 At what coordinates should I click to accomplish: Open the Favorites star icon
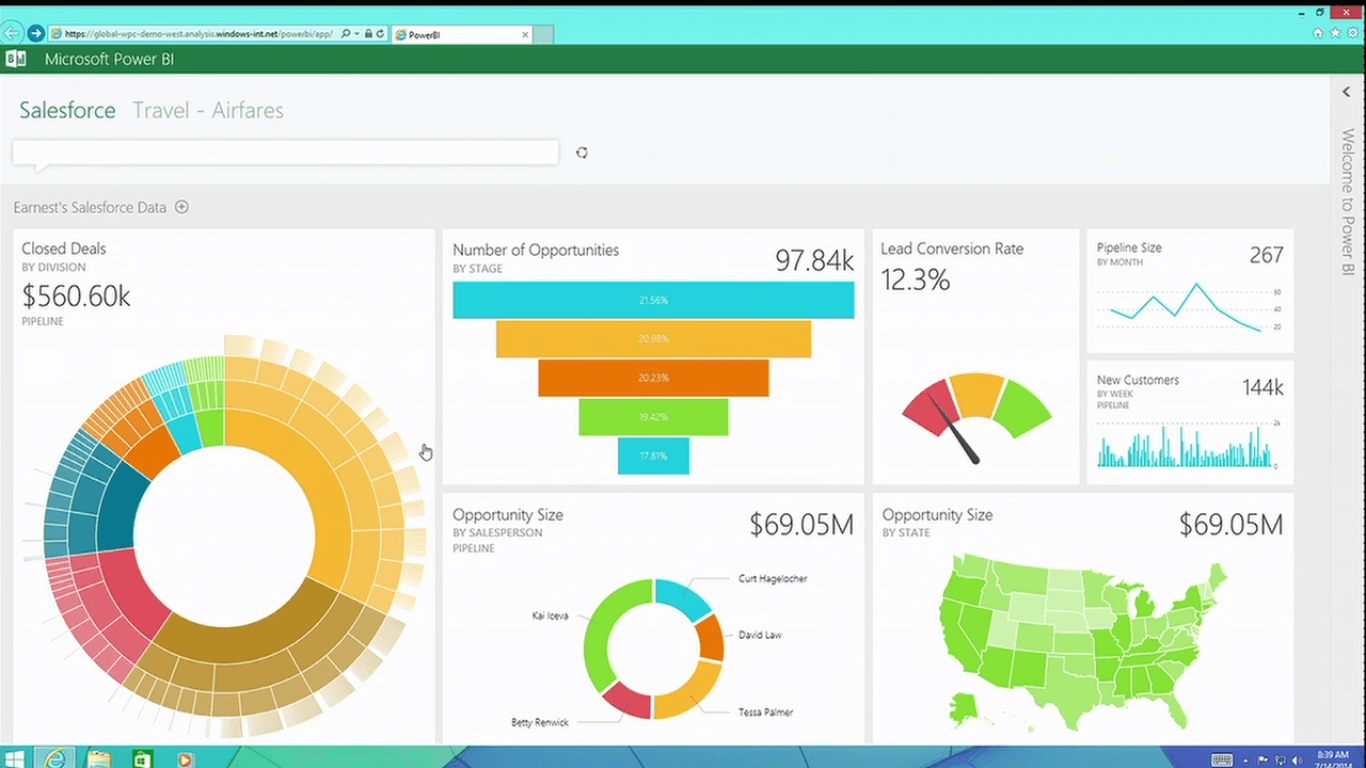point(1335,33)
